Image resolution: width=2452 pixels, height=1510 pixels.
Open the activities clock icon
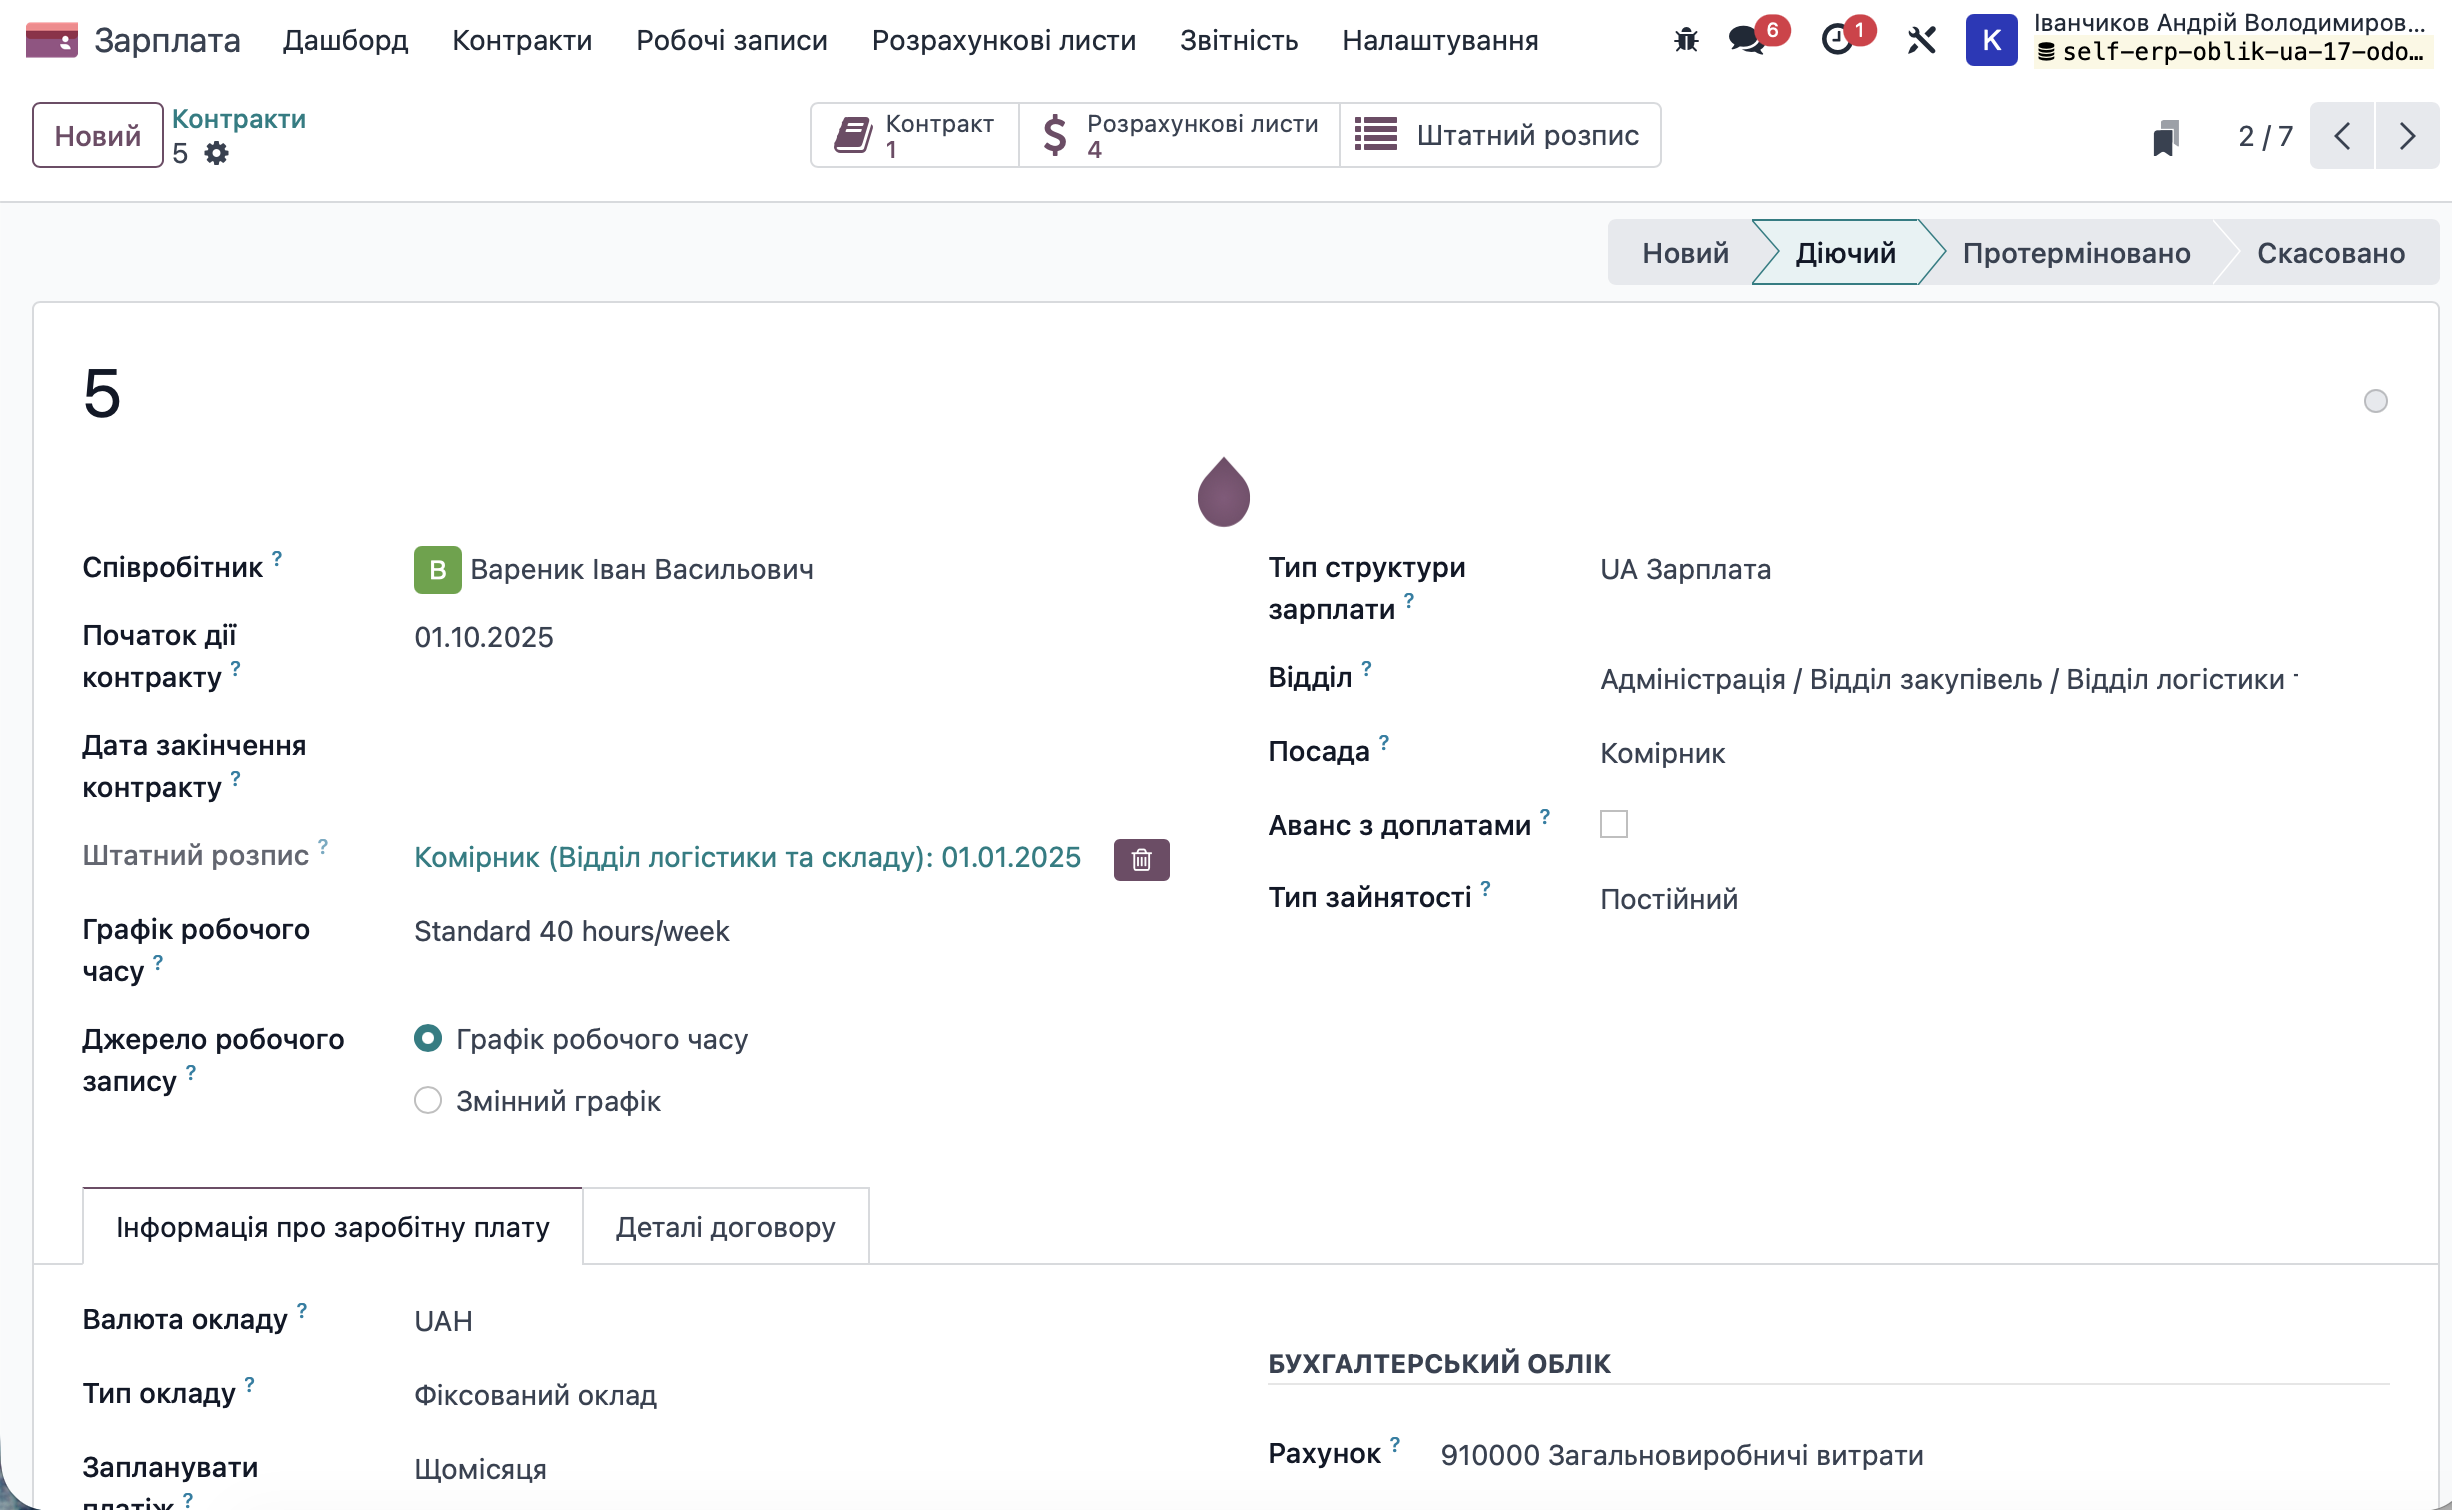[x=1836, y=40]
